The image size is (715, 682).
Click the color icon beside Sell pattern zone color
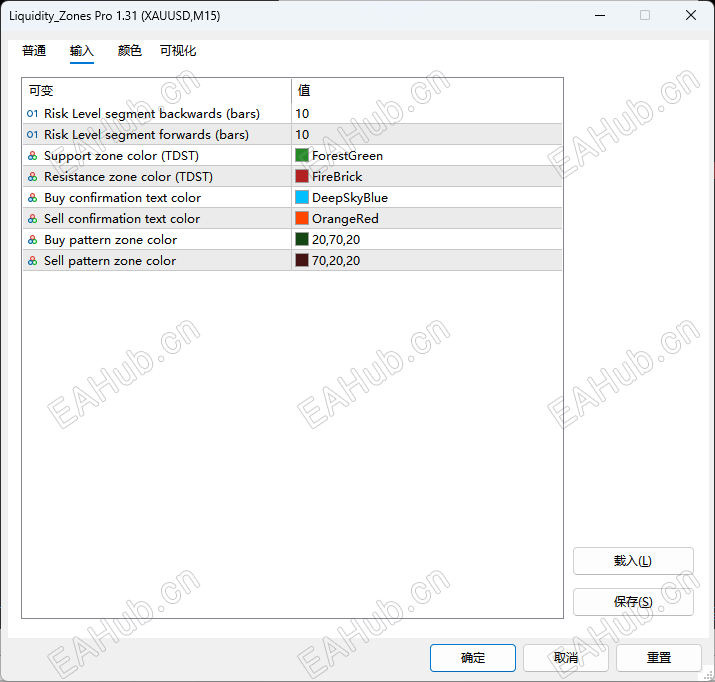point(32,261)
